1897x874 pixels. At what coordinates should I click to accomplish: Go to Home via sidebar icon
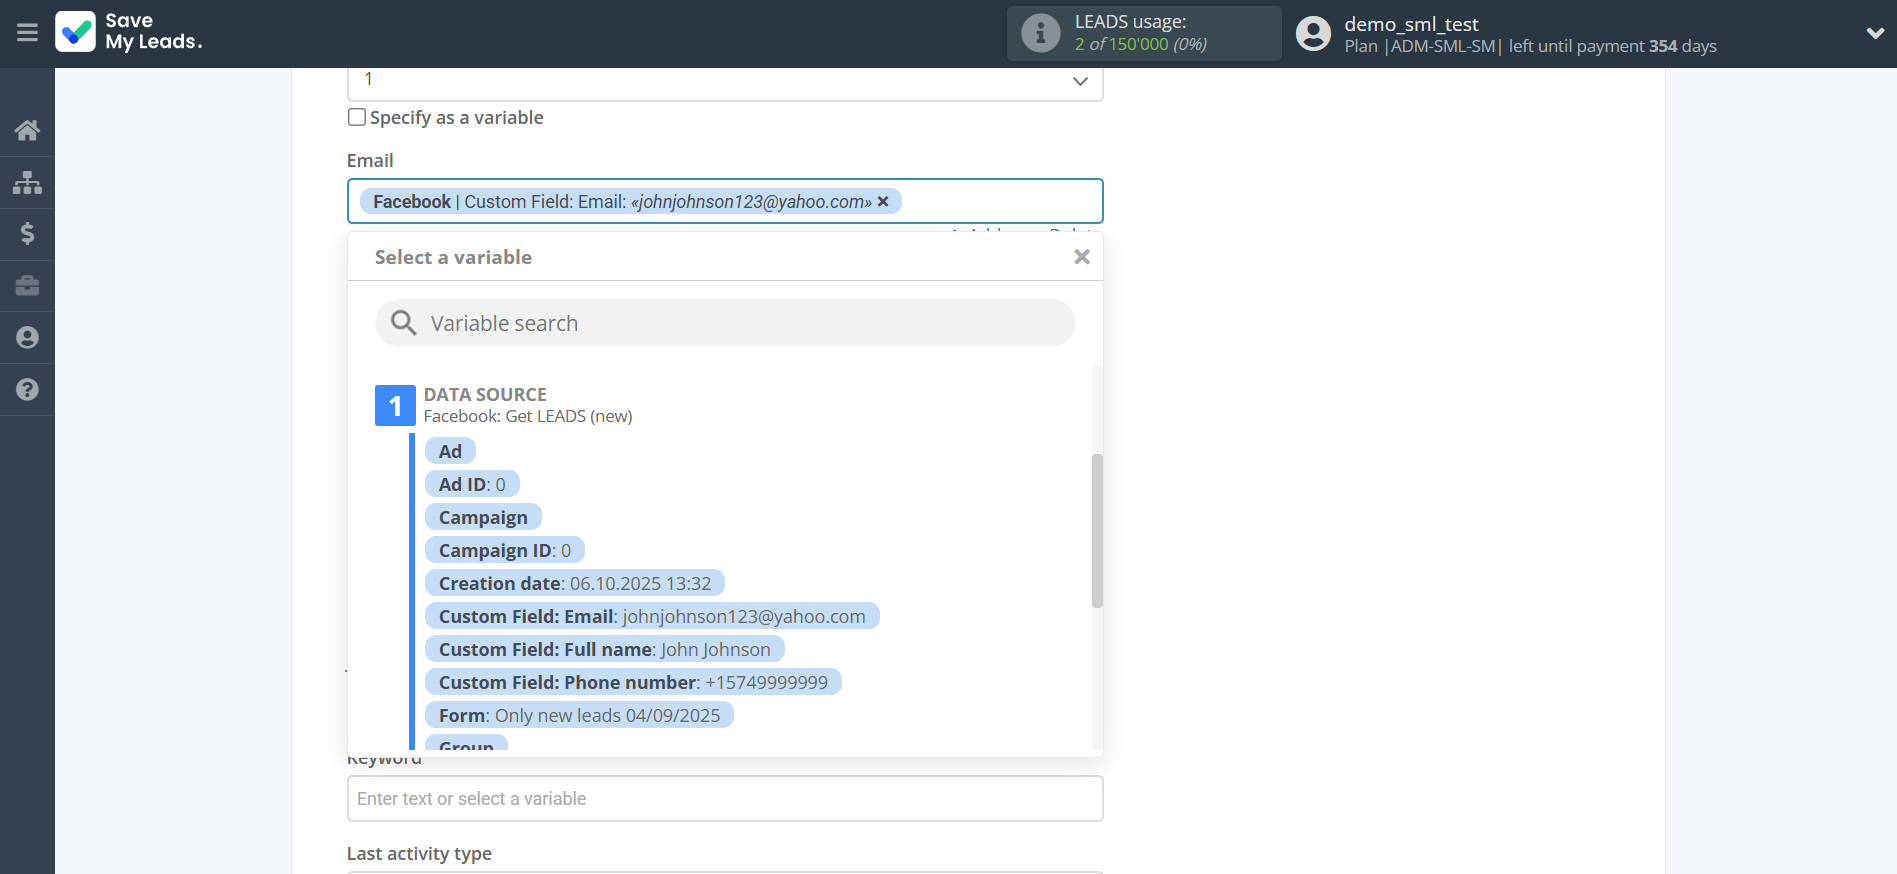click(27, 130)
